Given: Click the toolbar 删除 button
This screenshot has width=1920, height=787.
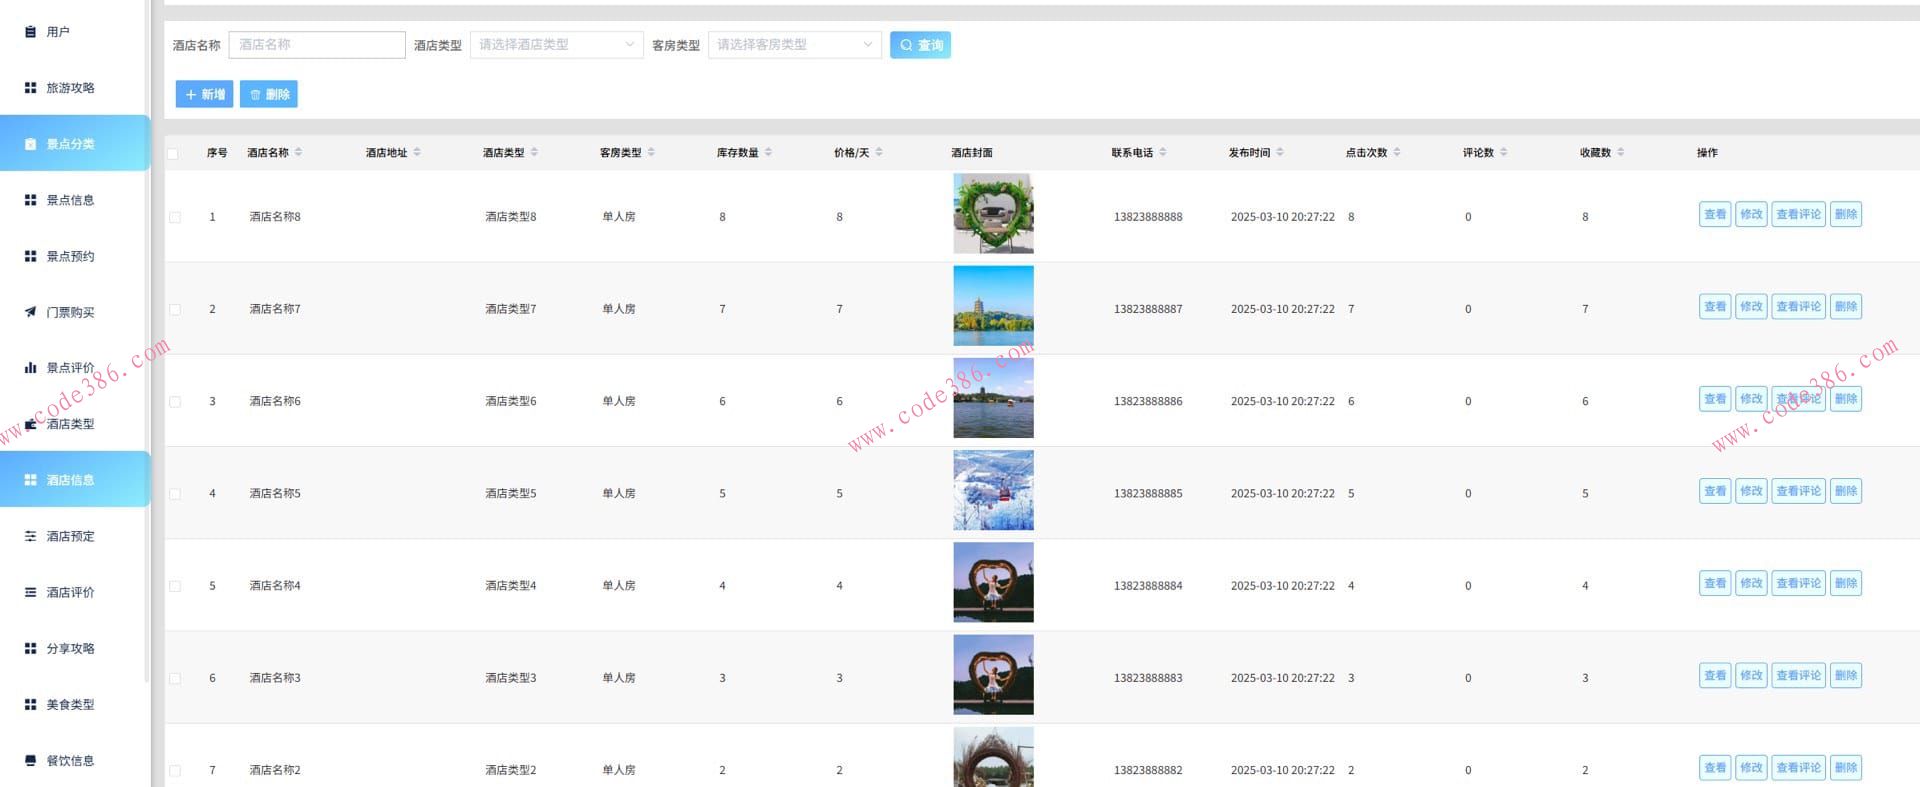Looking at the screenshot, I should pos(269,94).
